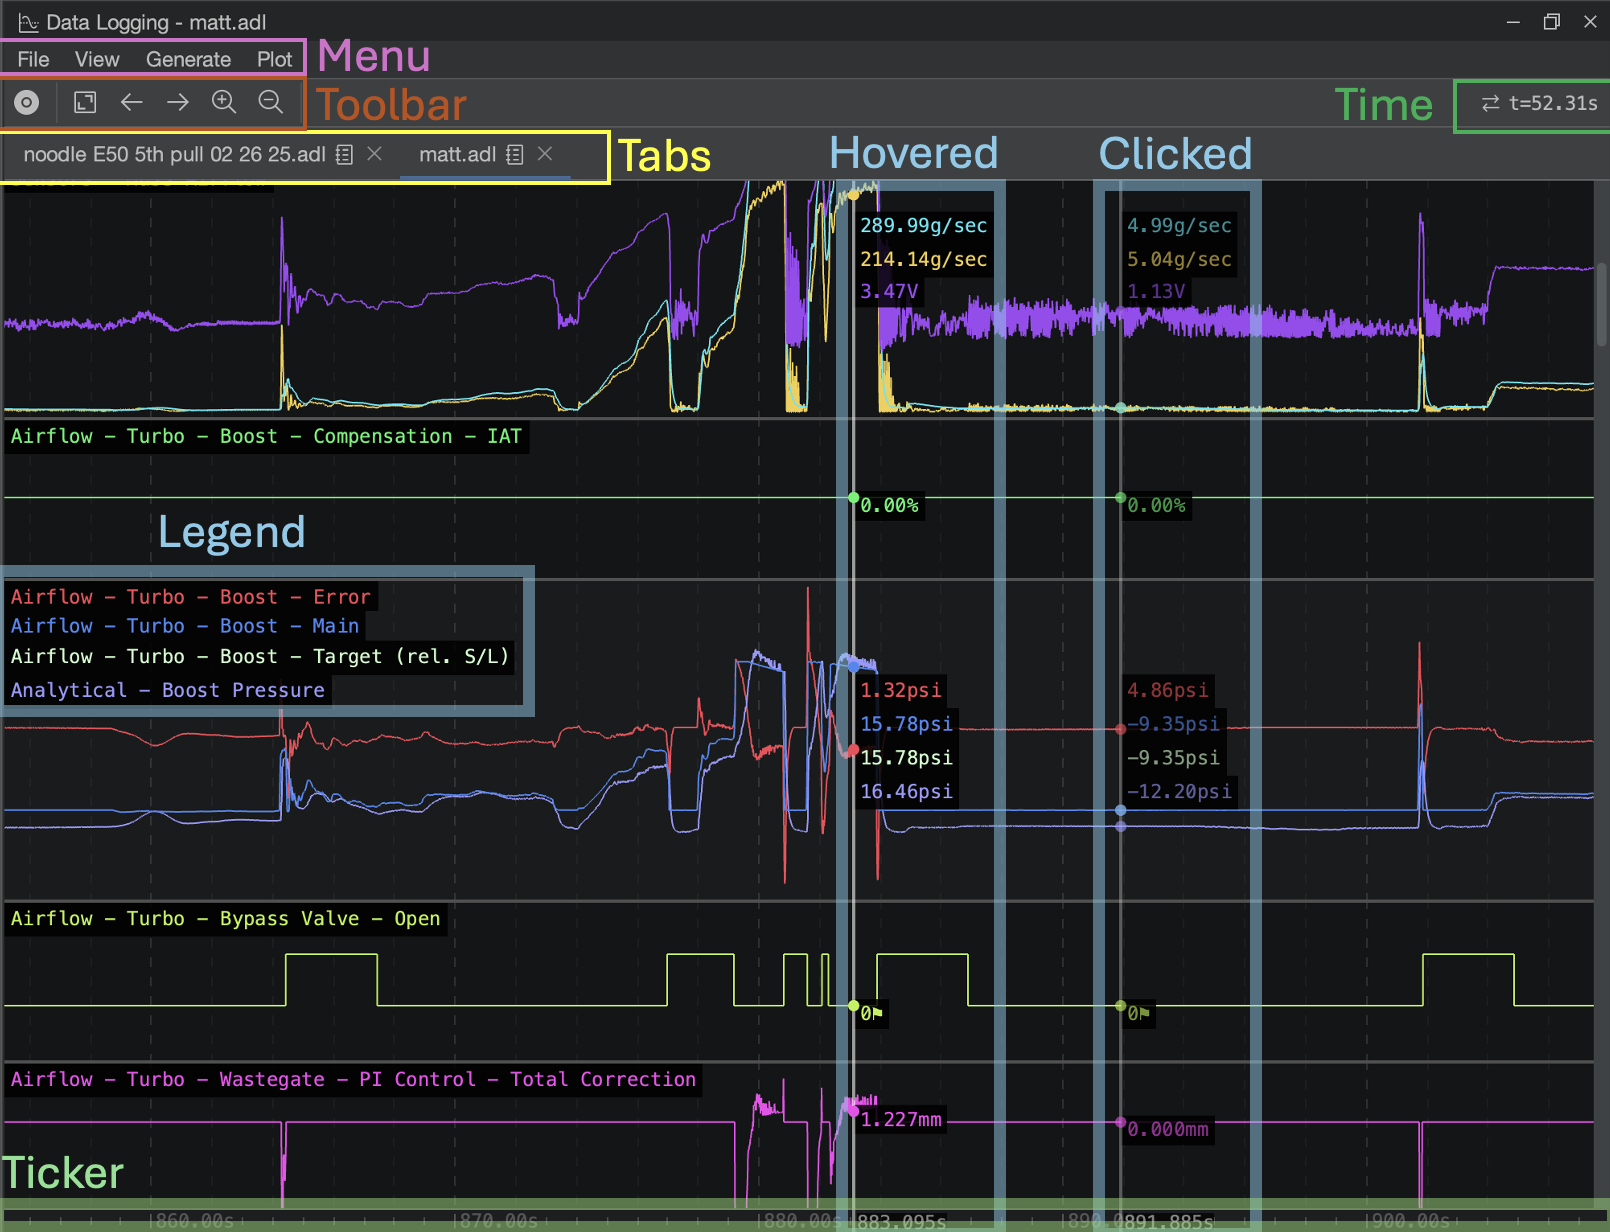
Task: Click legend entry Airflow Turbo Boost Main
Action: [185, 626]
